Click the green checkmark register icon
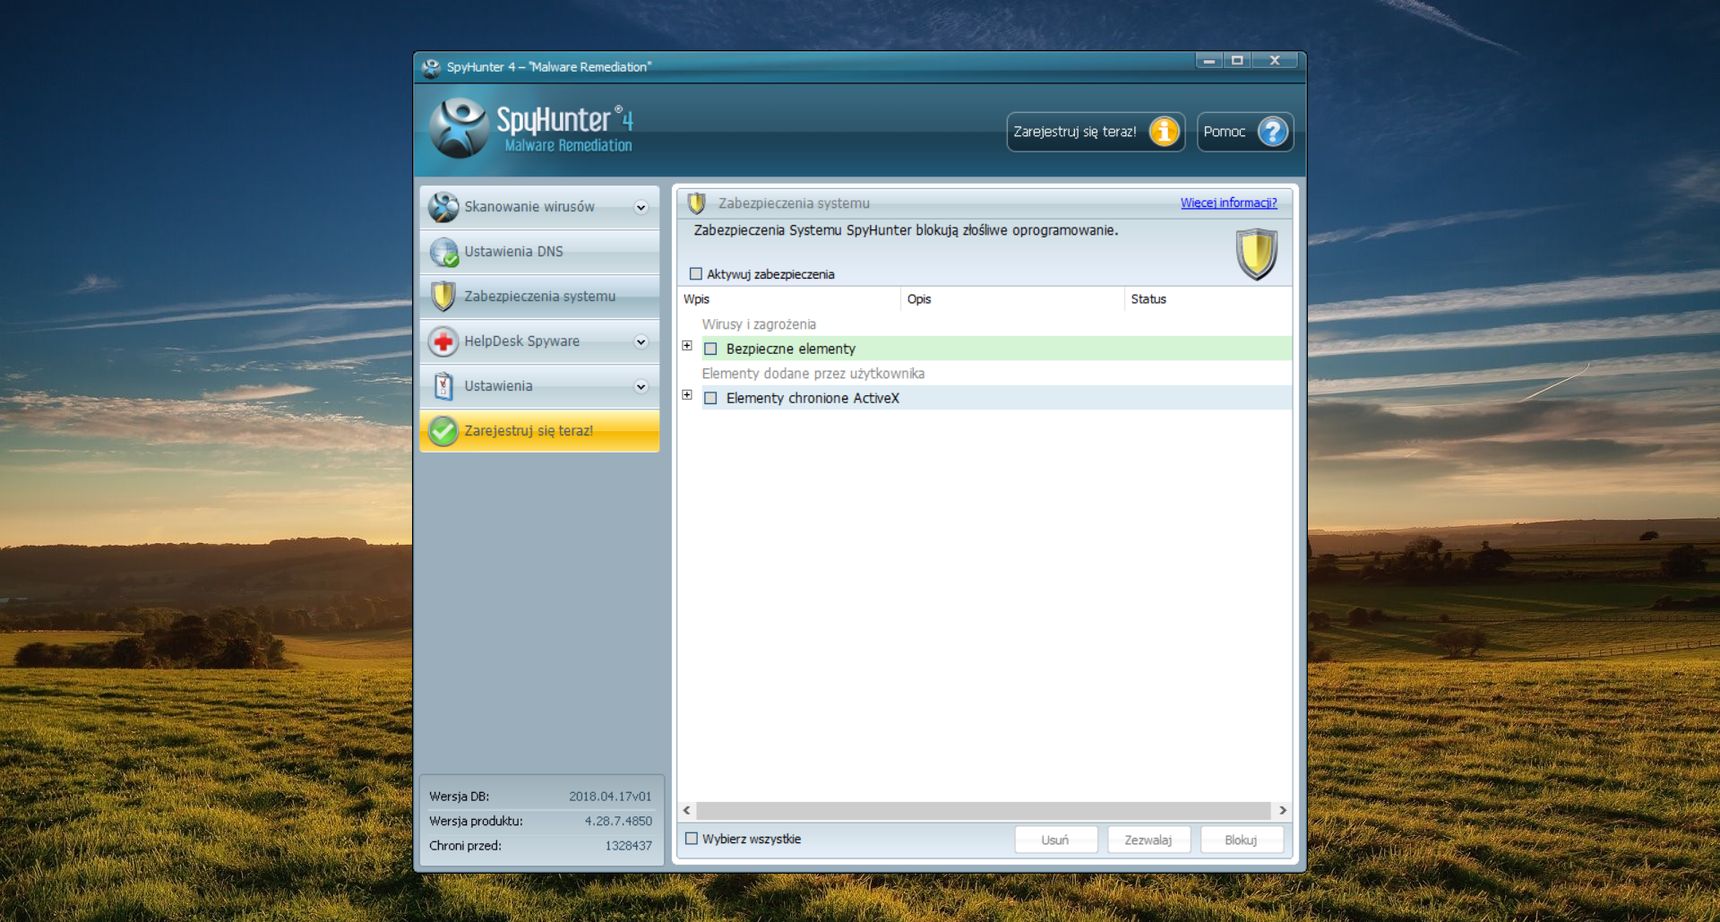The height and width of the screenshot is (922, 1720). click(x=443, y=431)
